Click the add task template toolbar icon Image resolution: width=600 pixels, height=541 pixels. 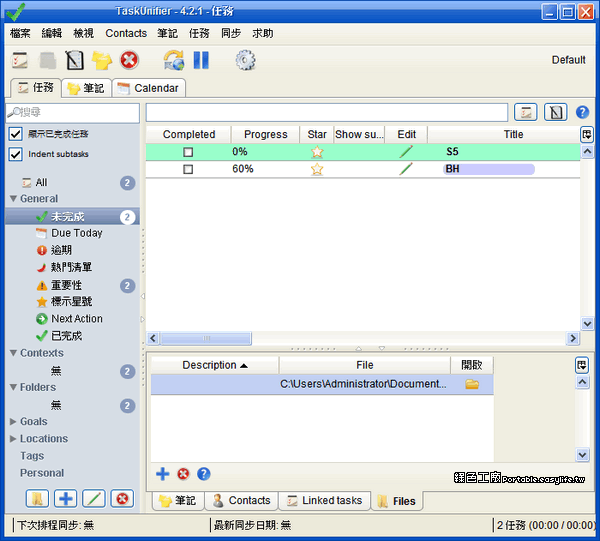[x=75, y=60]
